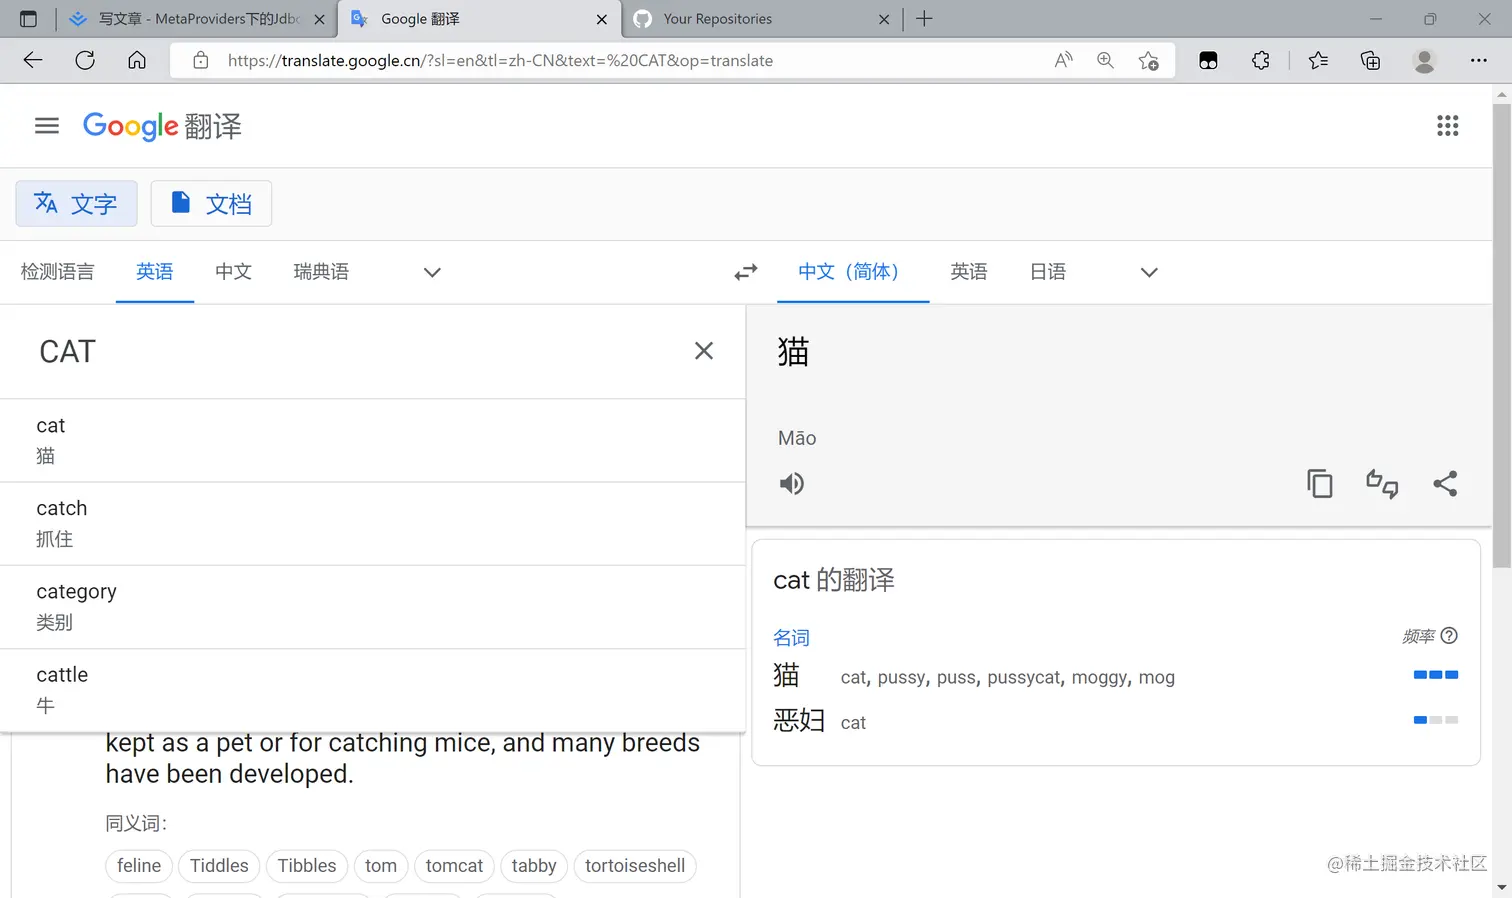Listen to the translation 猫
Image resolution: width=1512 pixels, height=898 pixels.
pos(792,484)
